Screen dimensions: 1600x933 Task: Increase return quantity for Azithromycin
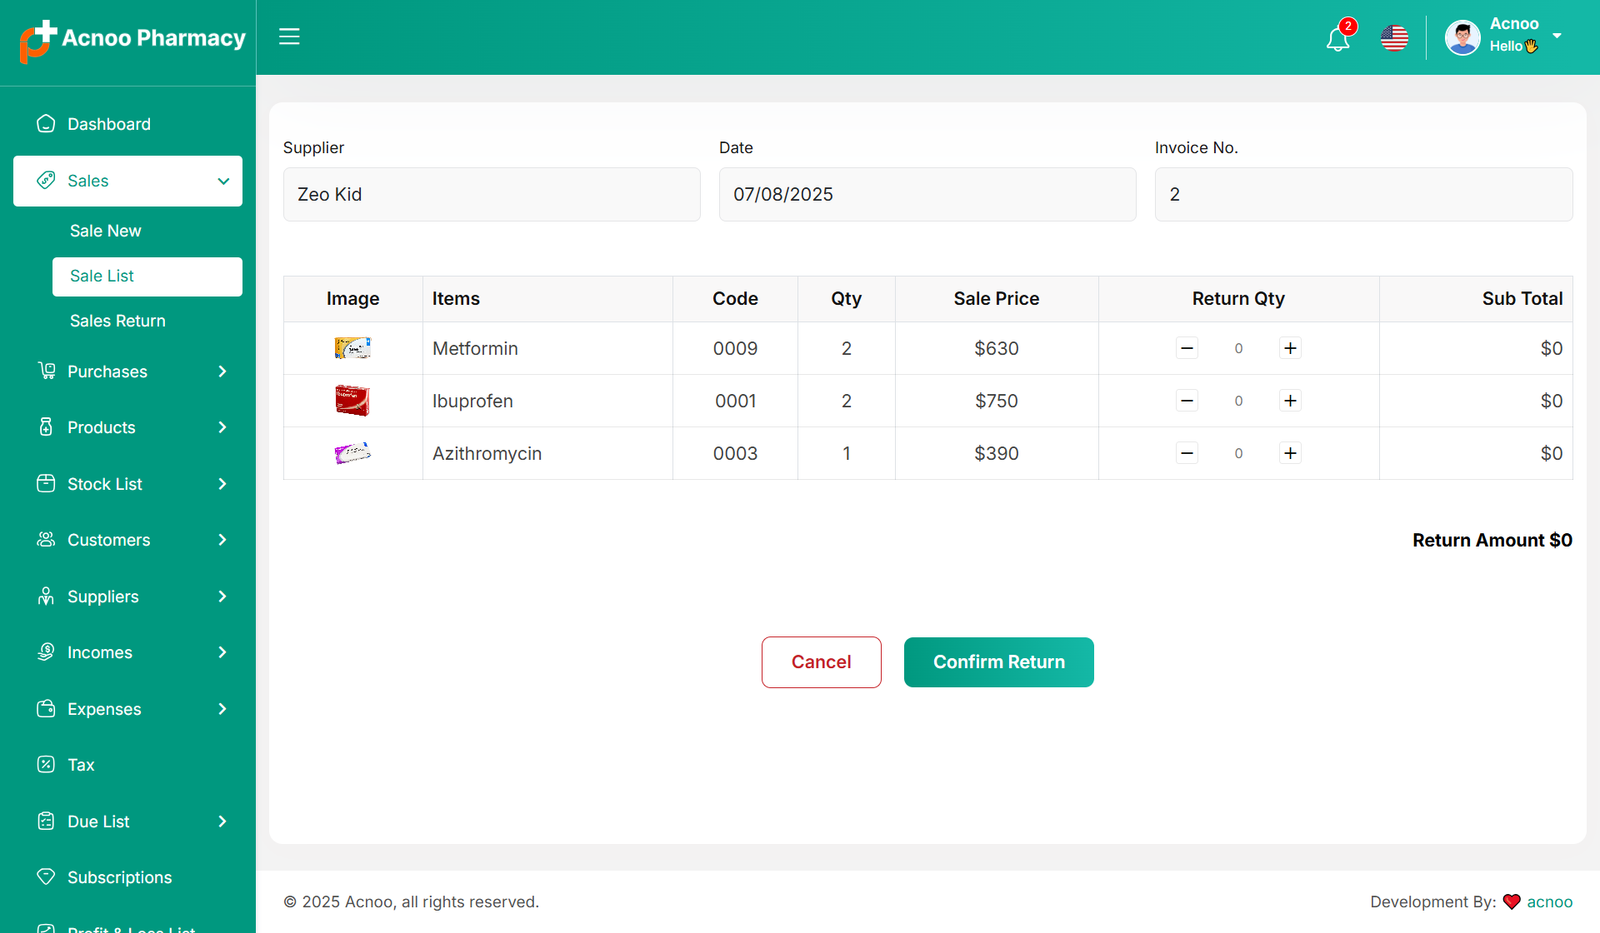tap(1290, 453)
